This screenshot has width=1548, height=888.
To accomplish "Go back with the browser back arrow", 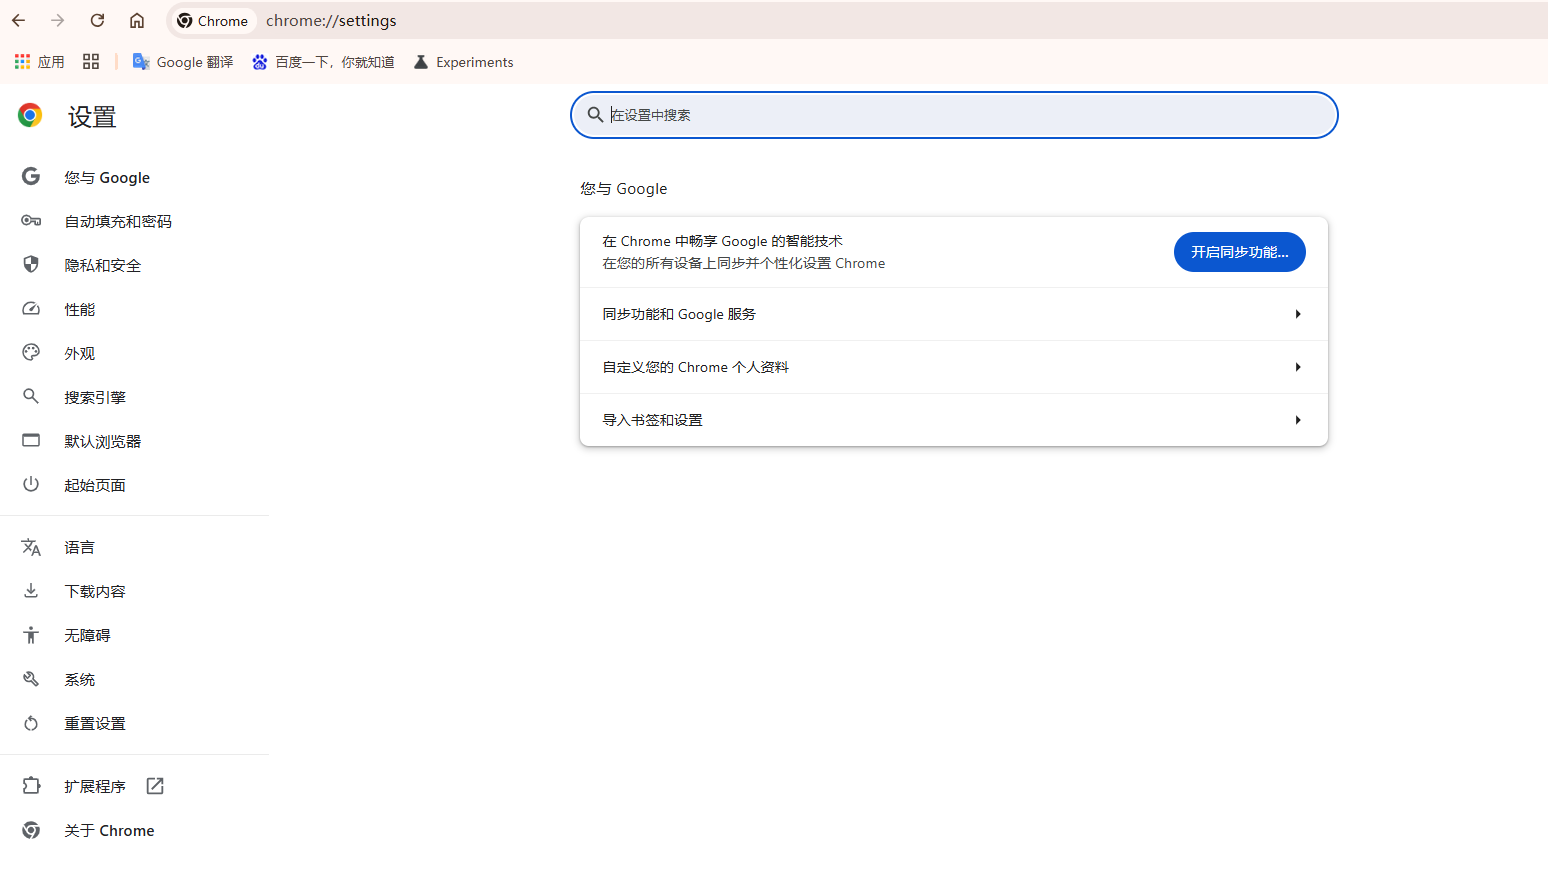I will click(x=19, y=20).
